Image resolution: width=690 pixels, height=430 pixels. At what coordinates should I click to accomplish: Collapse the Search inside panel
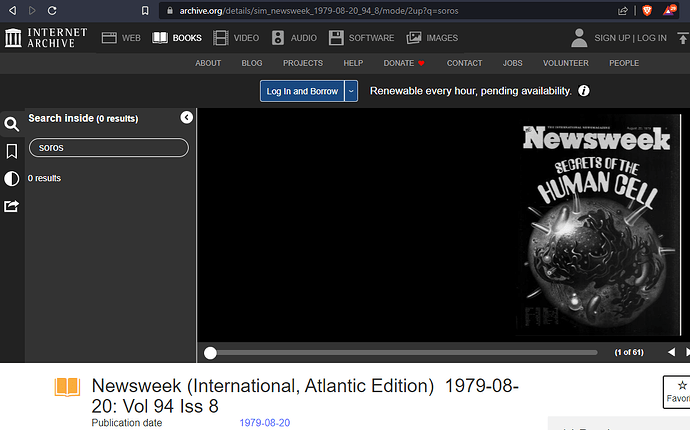click(x=187, y=118)
